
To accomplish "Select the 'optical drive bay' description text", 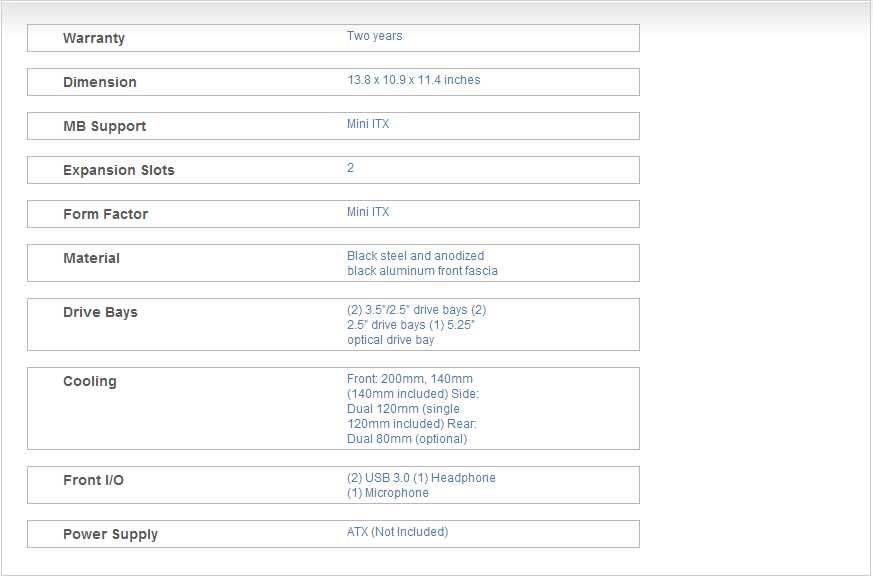I will tap(391, 340).
